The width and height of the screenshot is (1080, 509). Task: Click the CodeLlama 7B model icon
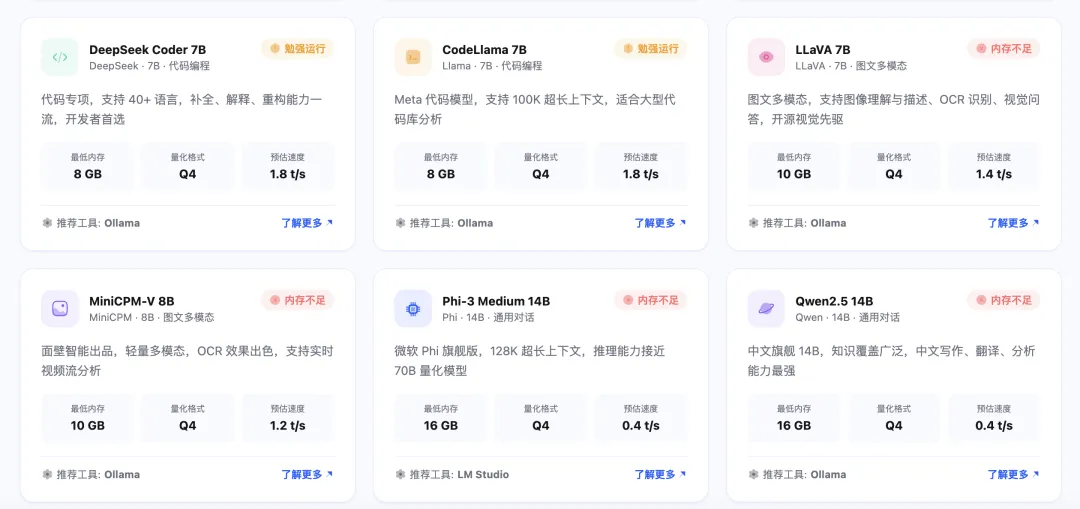[413, 57]
